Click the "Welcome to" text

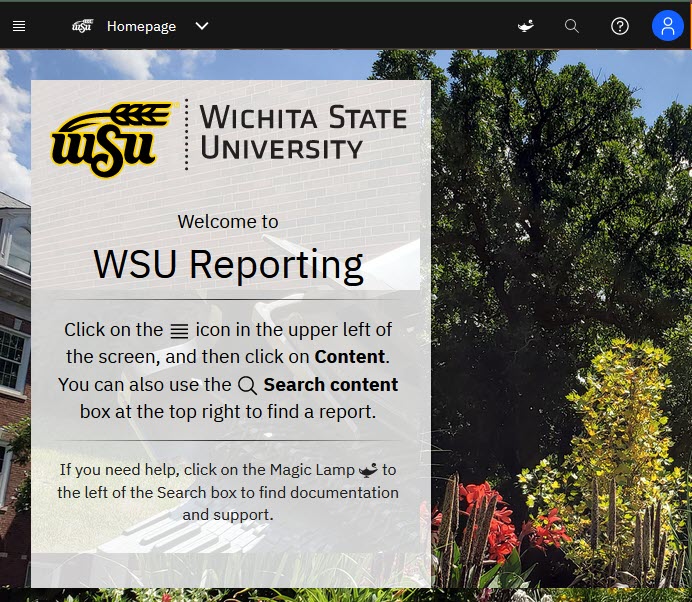point(228,222)
